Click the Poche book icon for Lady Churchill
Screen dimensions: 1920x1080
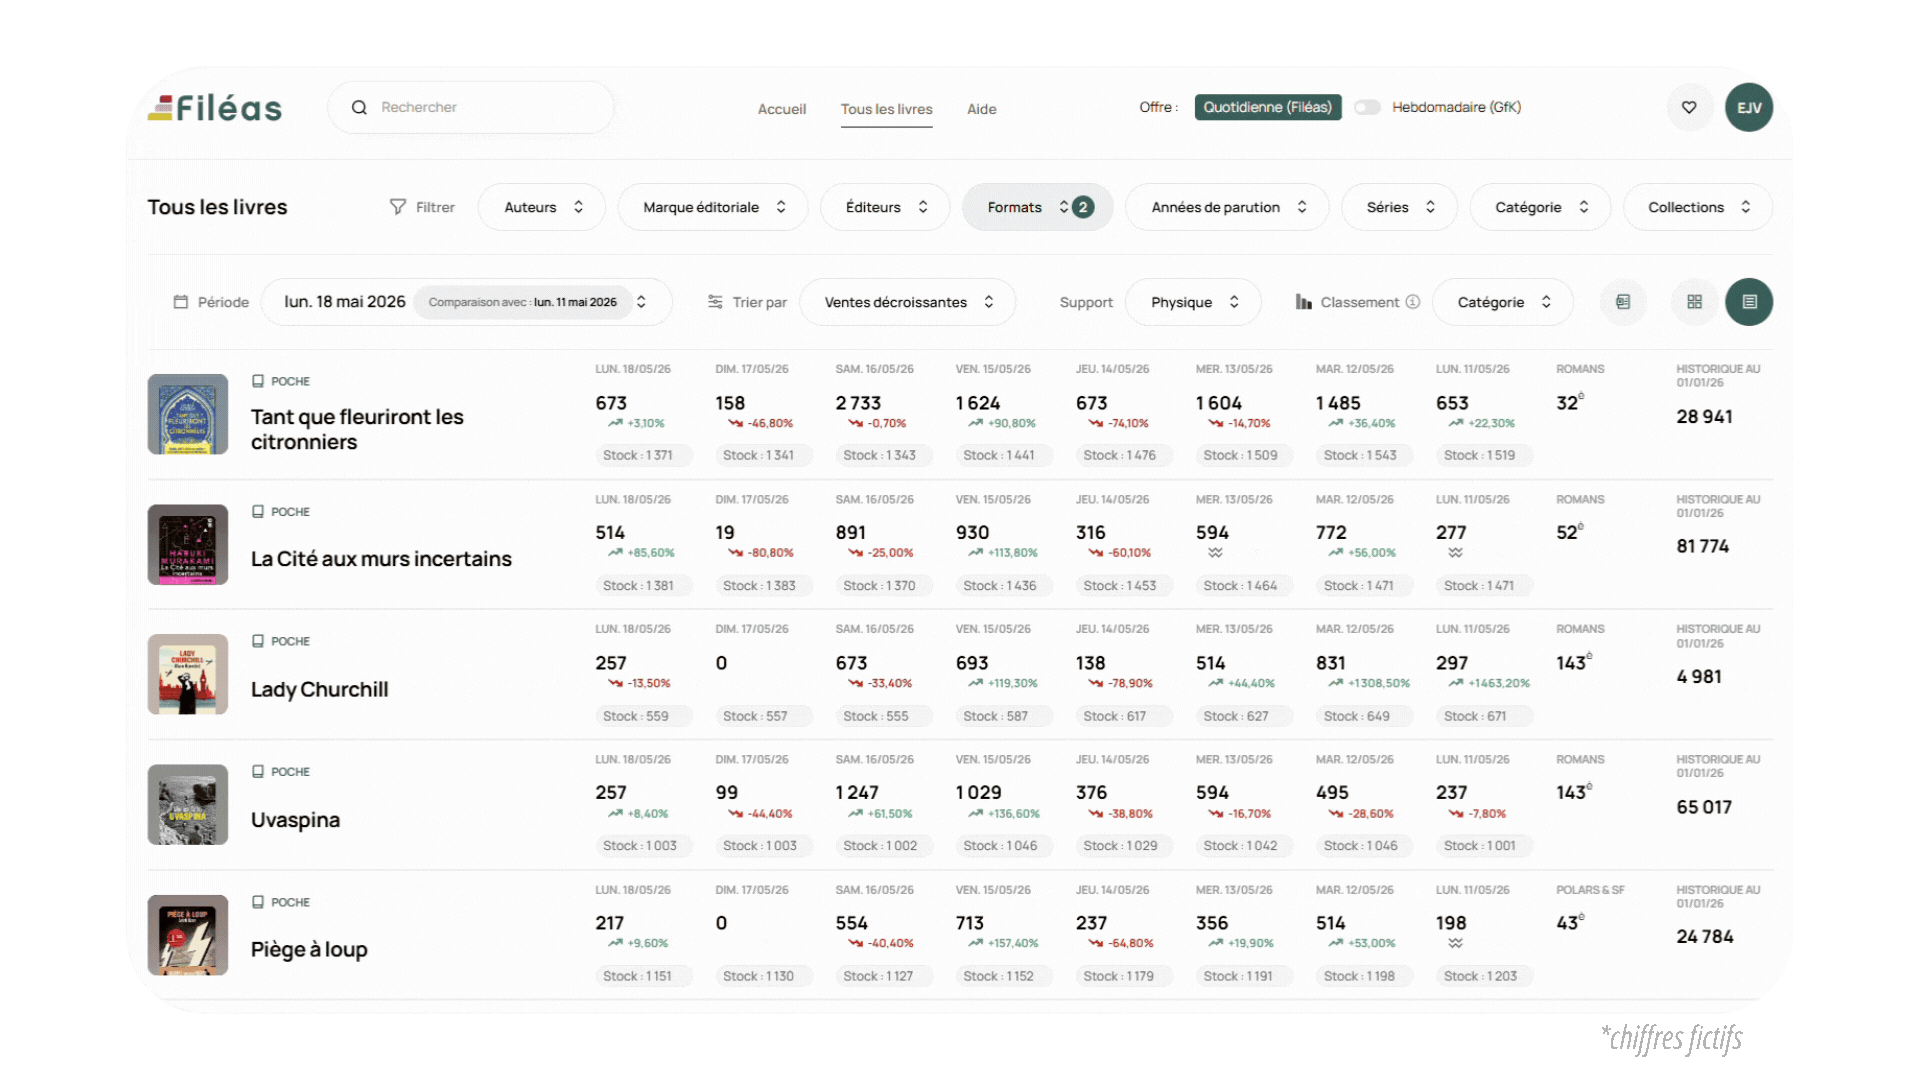pos(258,641)
